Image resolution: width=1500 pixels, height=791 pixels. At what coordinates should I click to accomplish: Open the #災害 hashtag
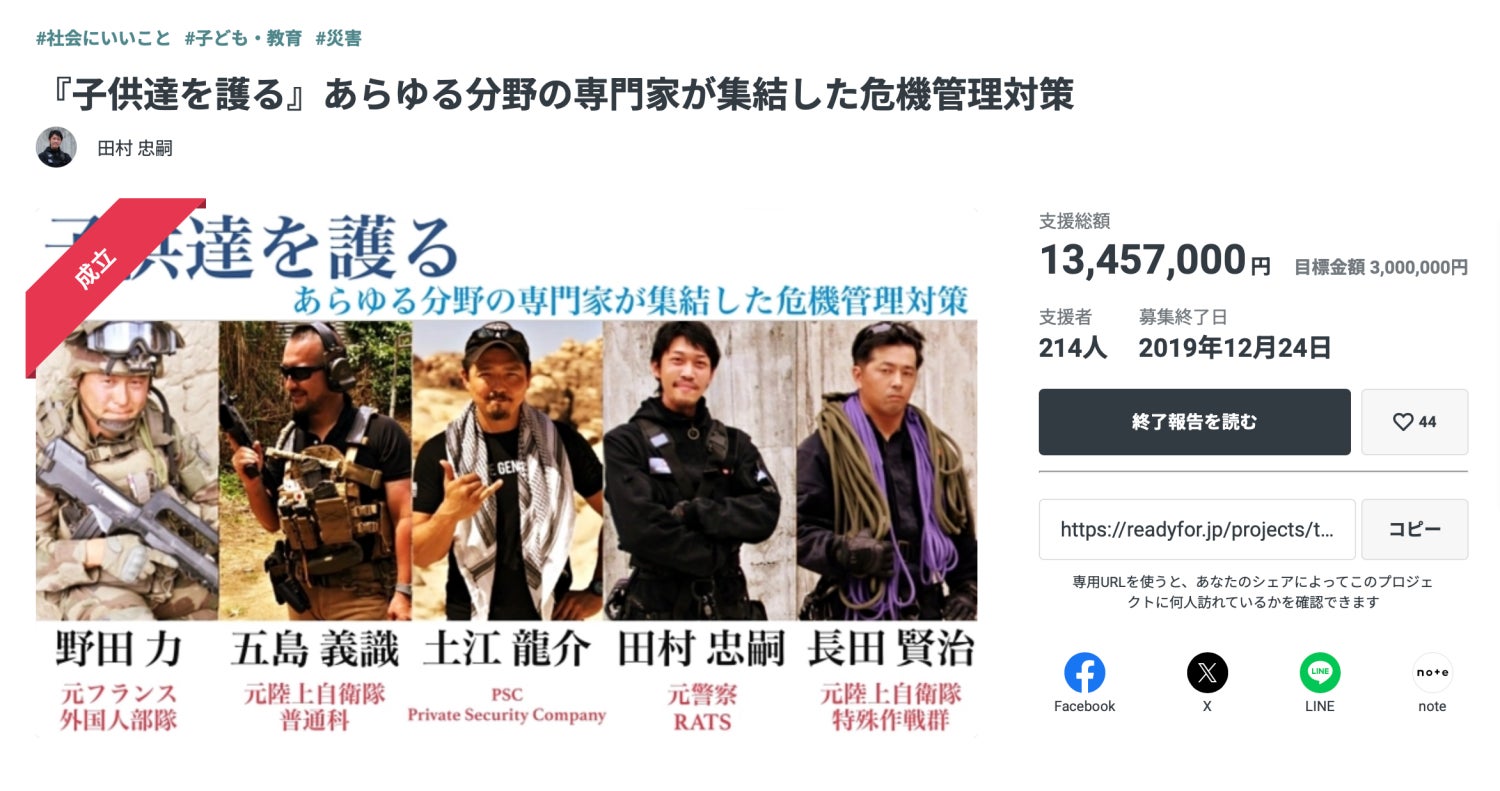pyautogui.click(x=338, y=38)
